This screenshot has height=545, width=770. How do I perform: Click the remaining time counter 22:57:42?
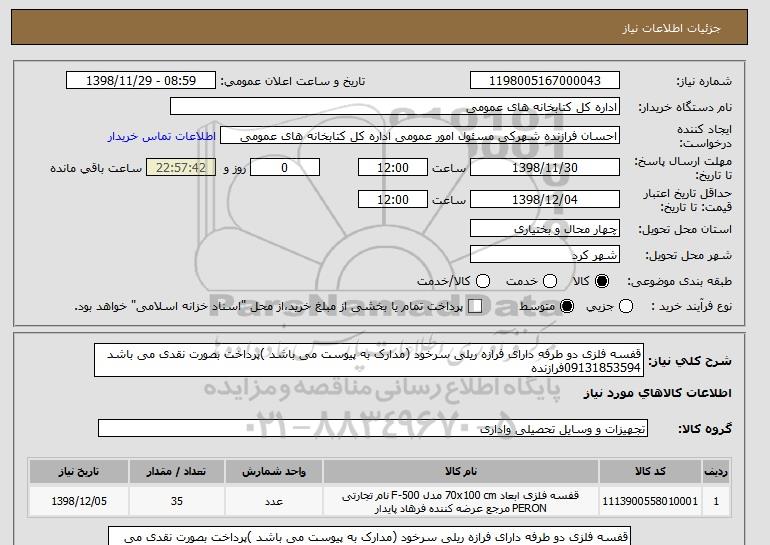point(181,167)
